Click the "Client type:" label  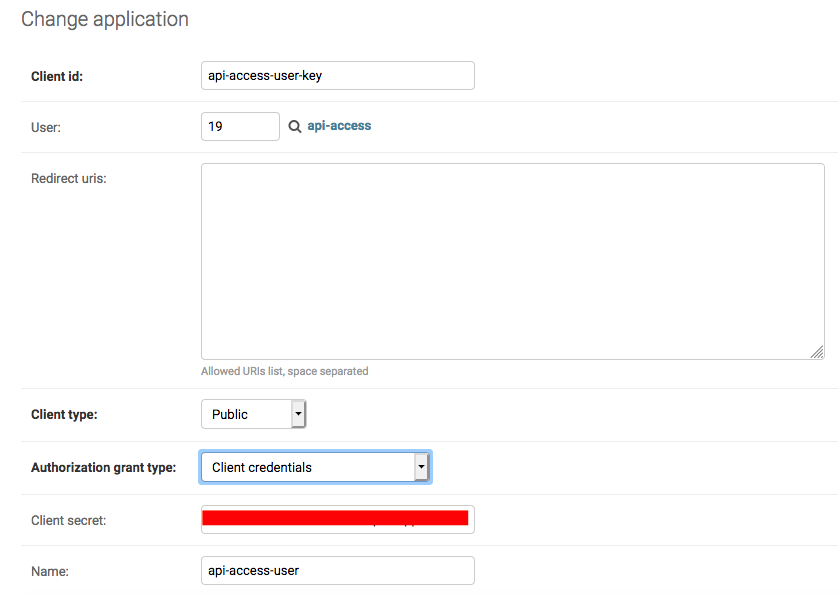64,414
